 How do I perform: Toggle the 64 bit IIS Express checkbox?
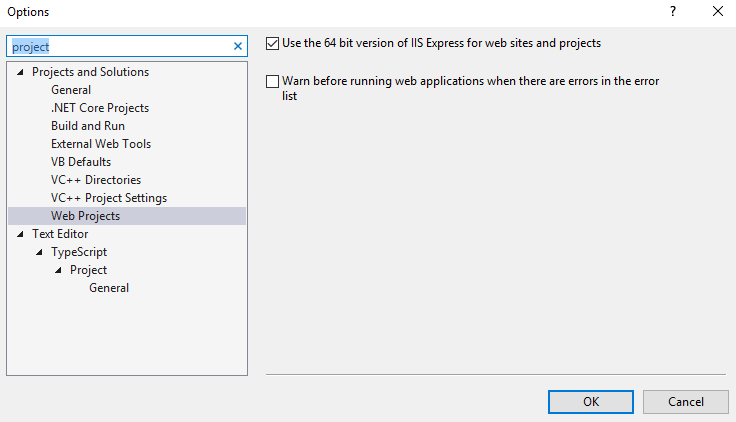273,44
